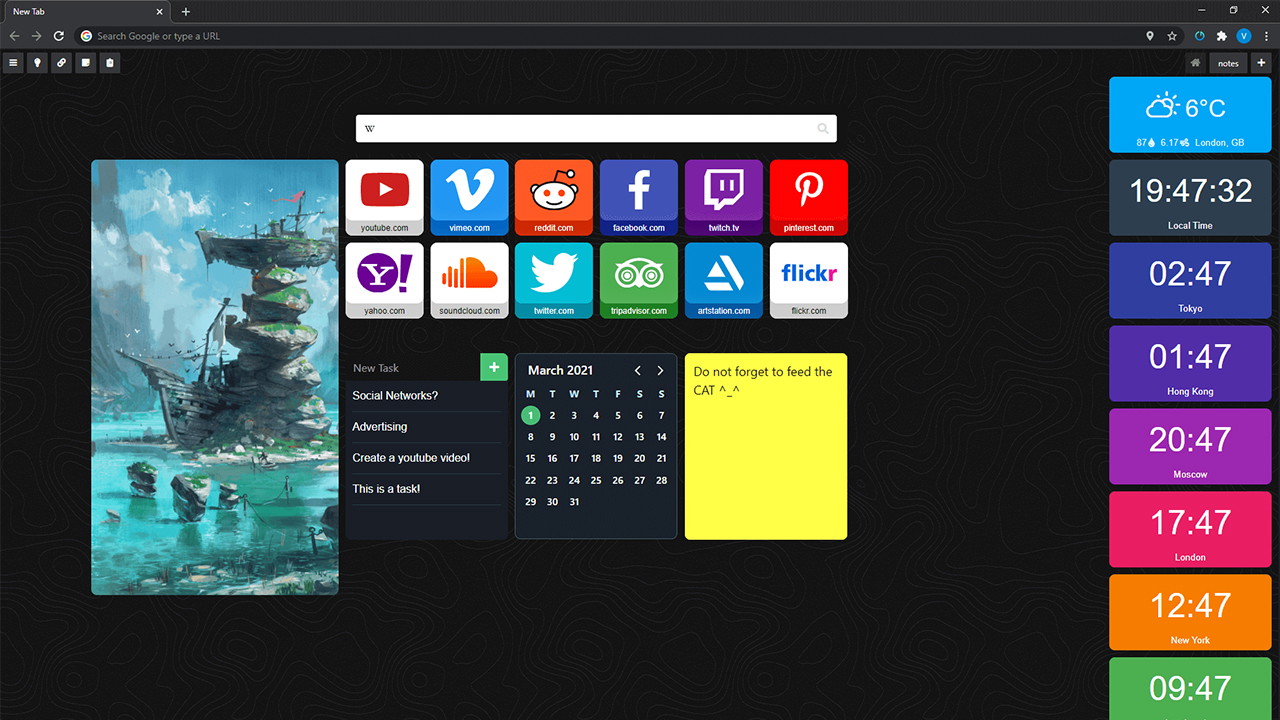Click inside the dashboard search field

[596, 129]
